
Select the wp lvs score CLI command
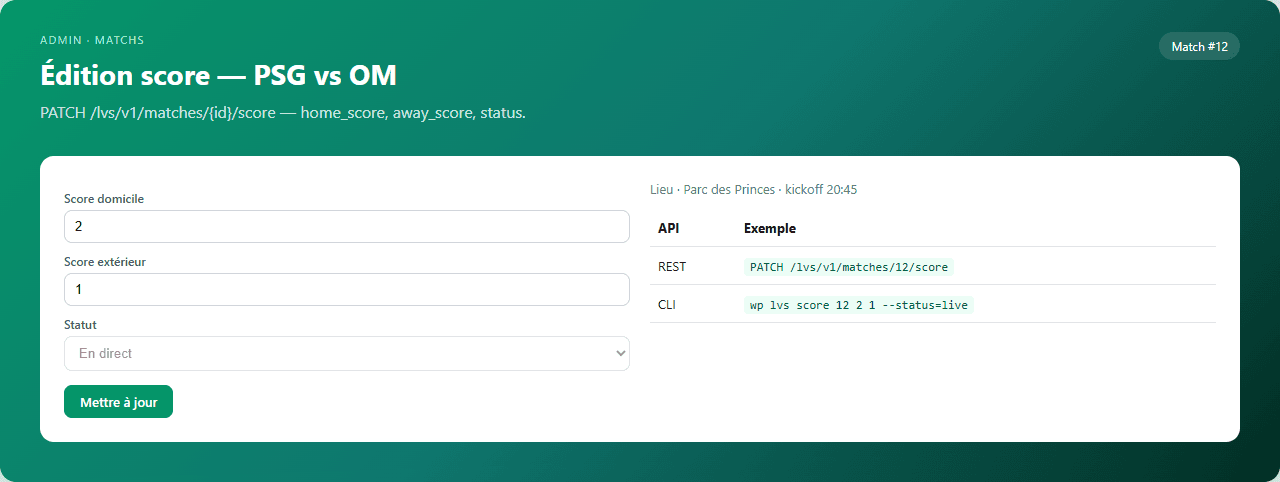click(x=859, y=305)
